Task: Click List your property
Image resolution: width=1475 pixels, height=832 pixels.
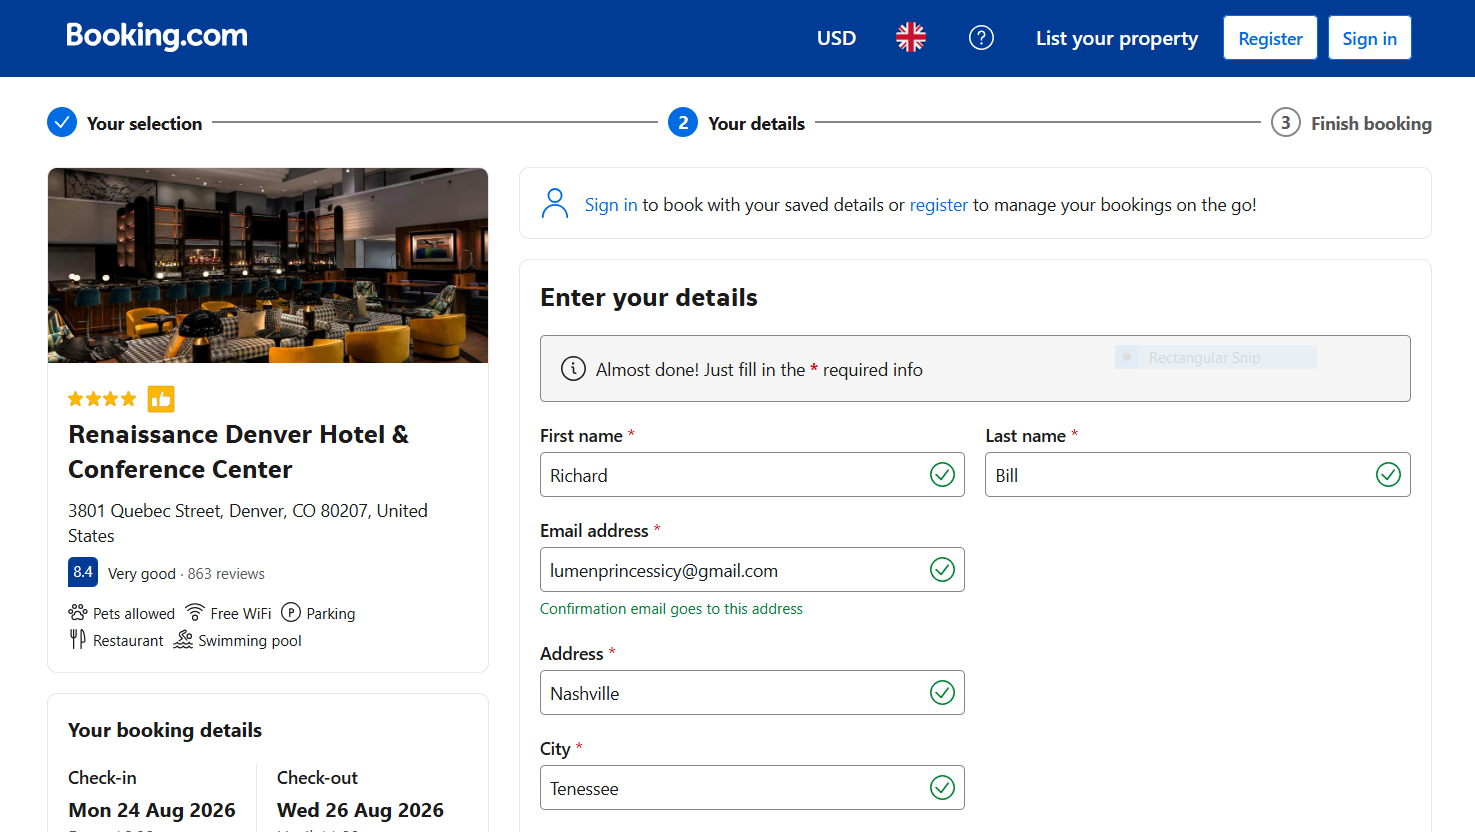Action: (x=1117, y=38)
